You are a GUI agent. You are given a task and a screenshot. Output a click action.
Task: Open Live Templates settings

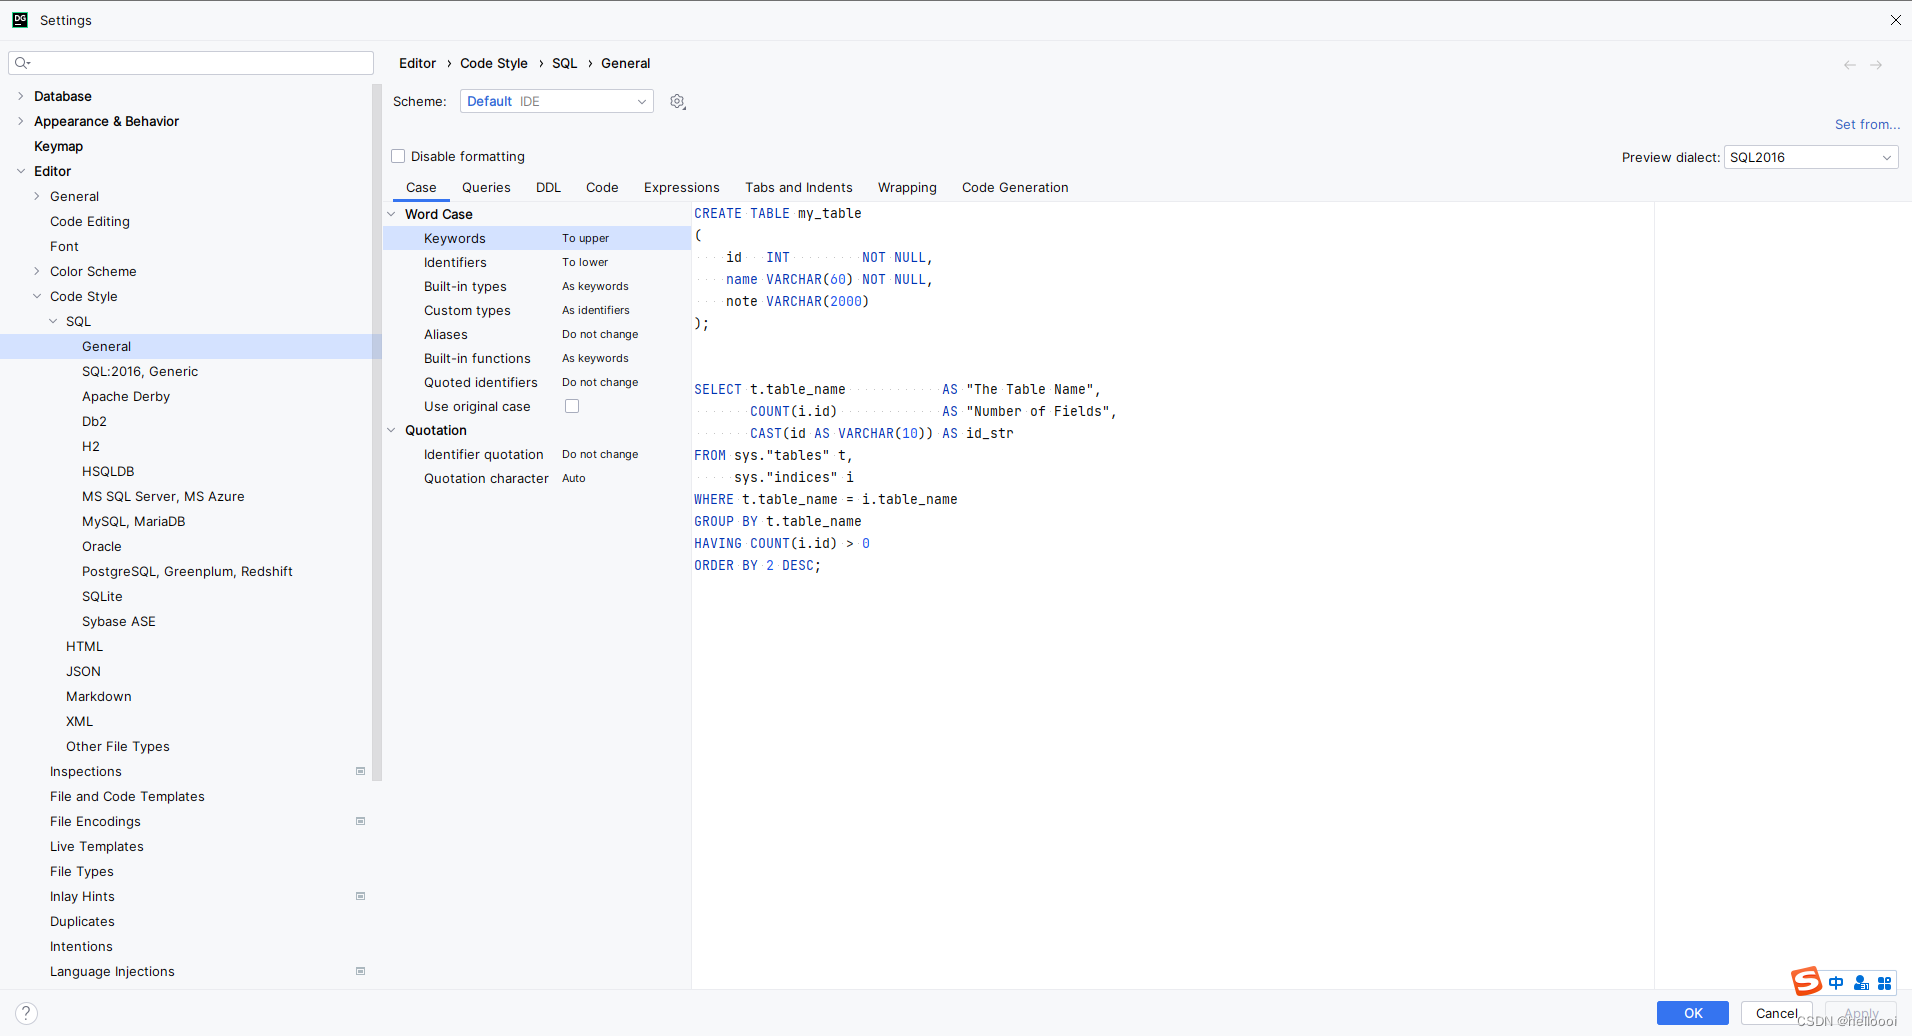tap(97, 846)
